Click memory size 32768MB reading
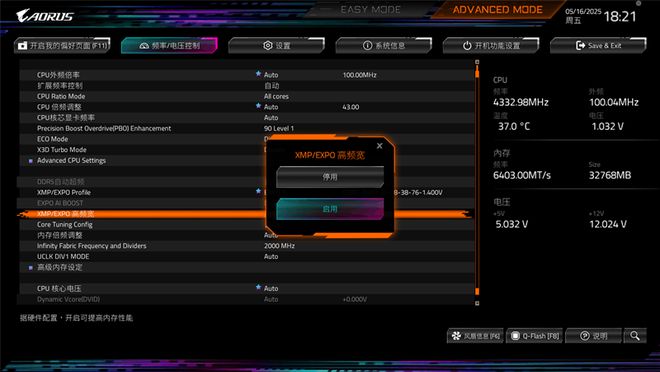Viewport: 660px width, 372px height. (x=609, y=175)
